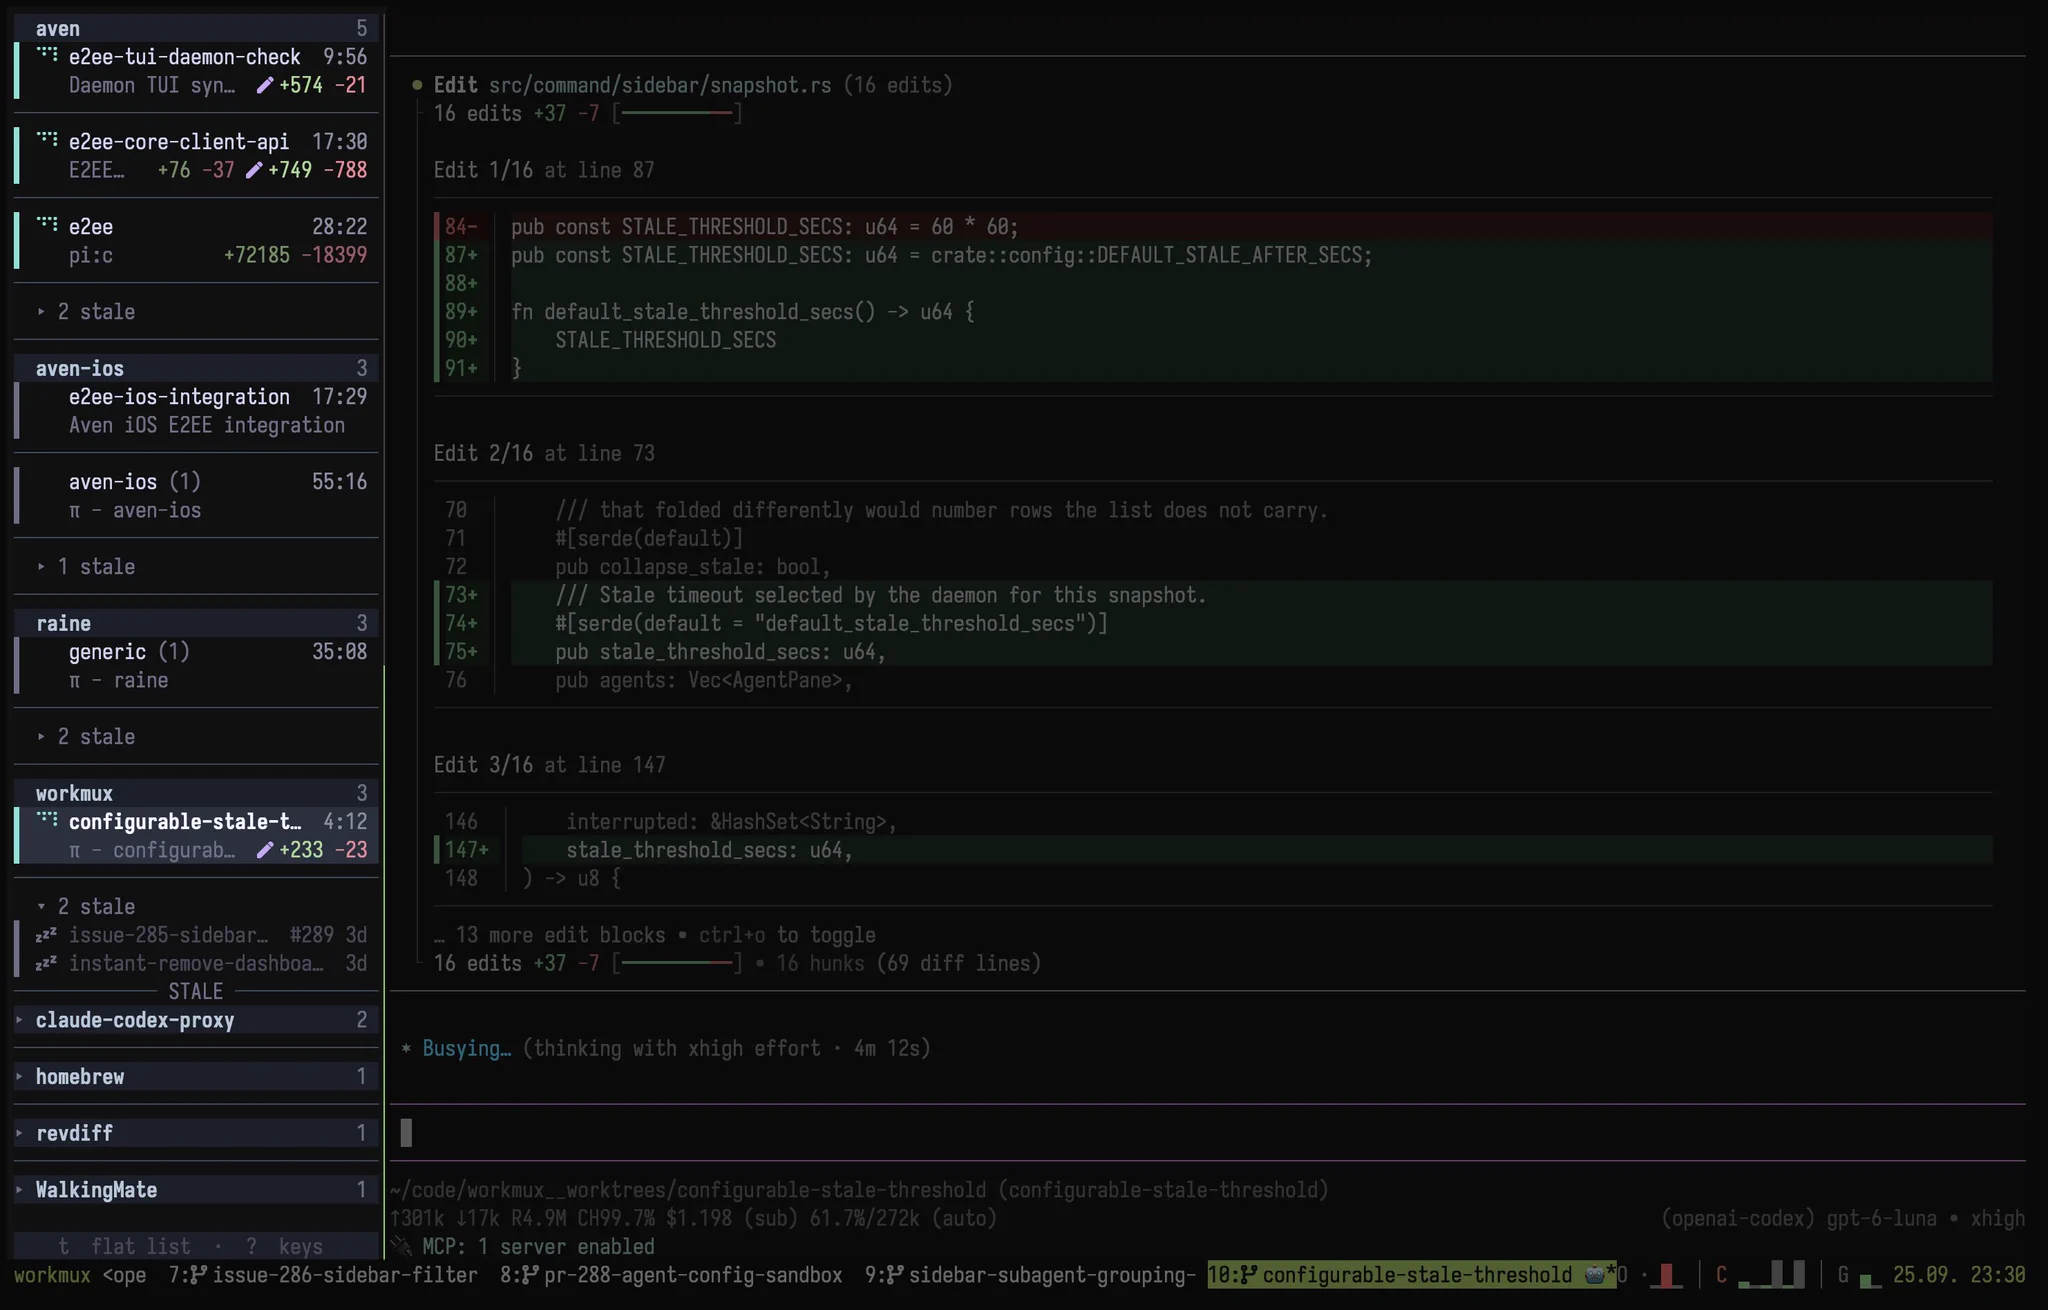Expand the revdiff project group

click(x=196, y=1133)
